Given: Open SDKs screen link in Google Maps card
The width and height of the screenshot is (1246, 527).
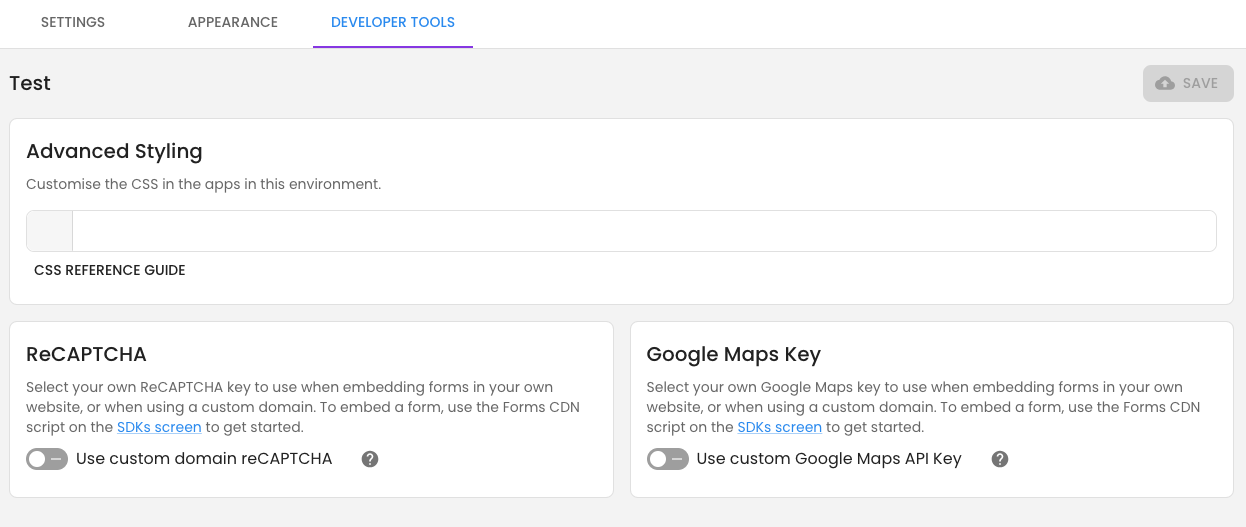Looking at the screenshot, I should pyautogui.click(x=780, y=427).
